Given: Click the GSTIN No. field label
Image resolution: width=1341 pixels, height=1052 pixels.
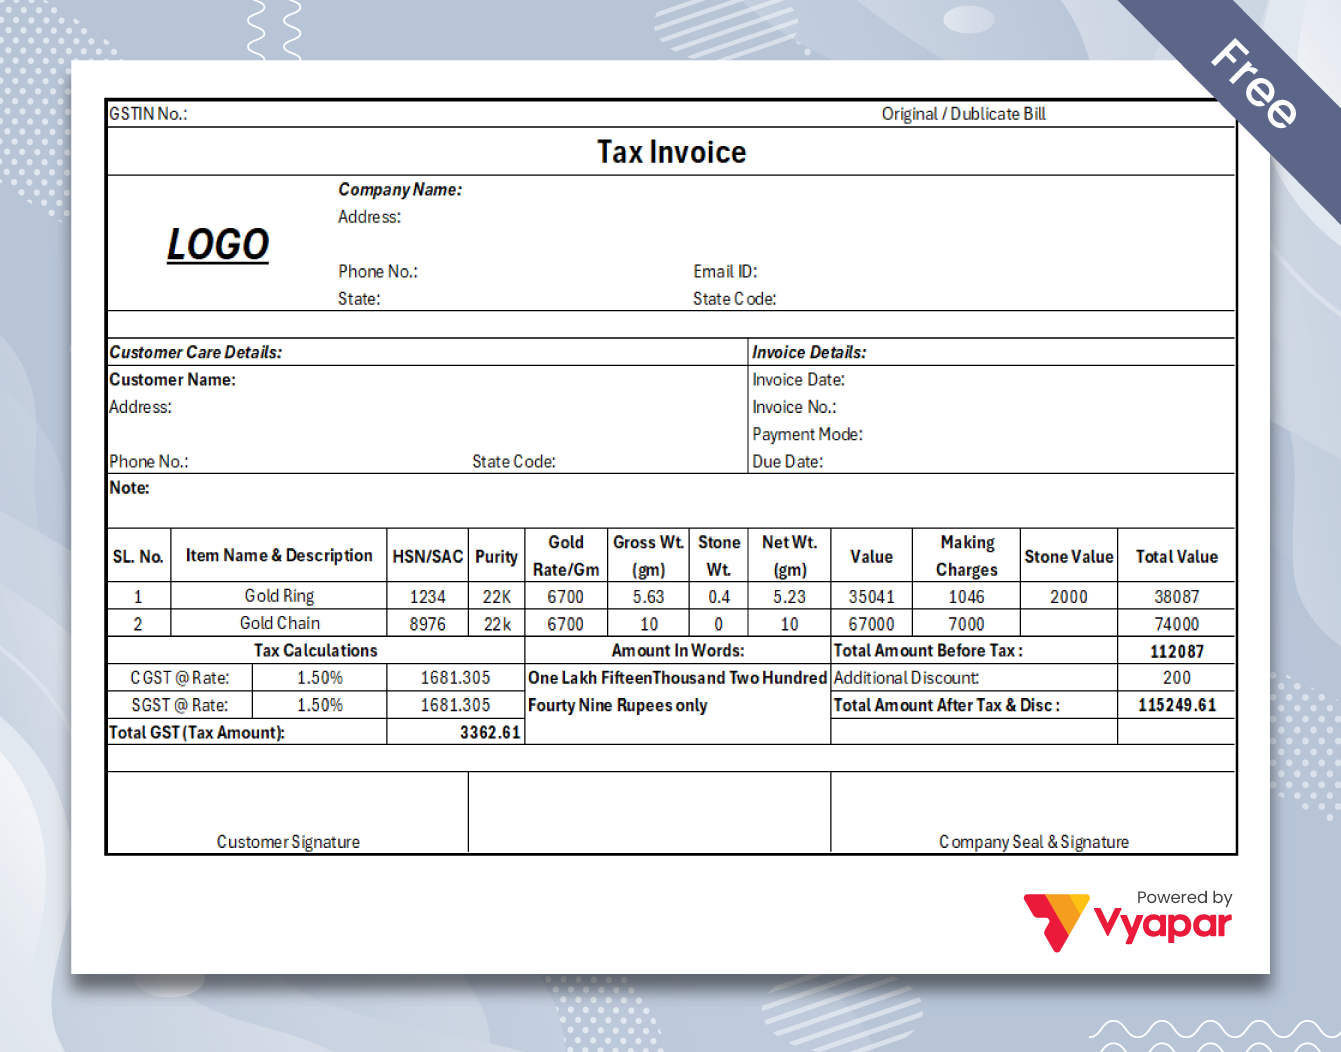Looking at the screenshot, I should (x=148, y=114).
